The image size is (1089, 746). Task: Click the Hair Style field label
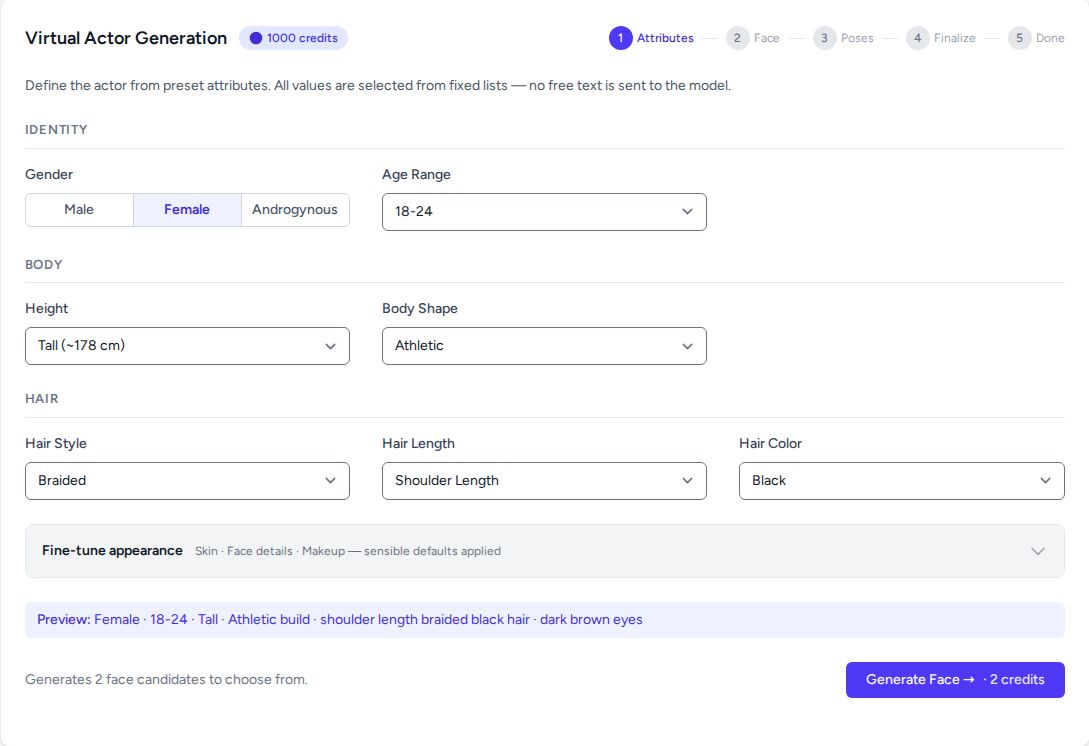pos(56,443)
